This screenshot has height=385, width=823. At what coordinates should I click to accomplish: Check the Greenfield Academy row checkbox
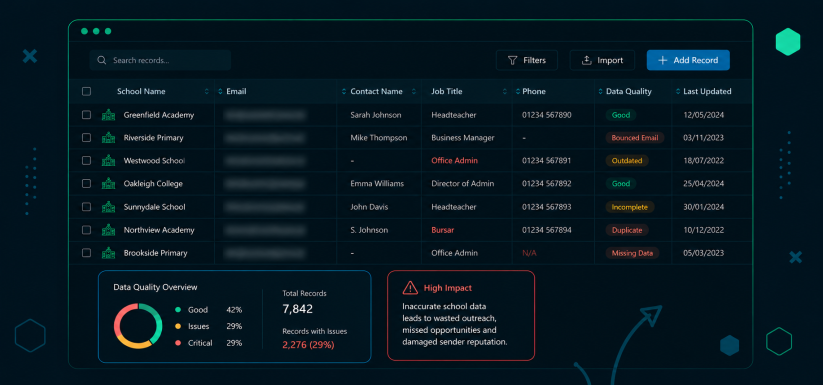pos(87,115)
